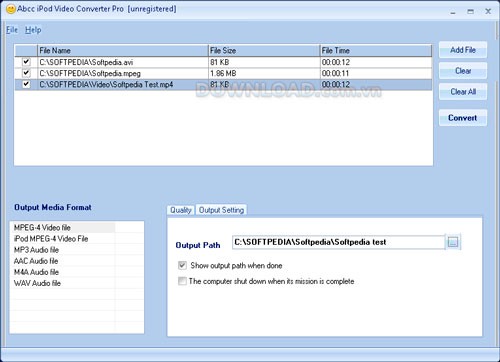Open the Help menu
This screenshot has height=362, width=500.
point(33,30)
